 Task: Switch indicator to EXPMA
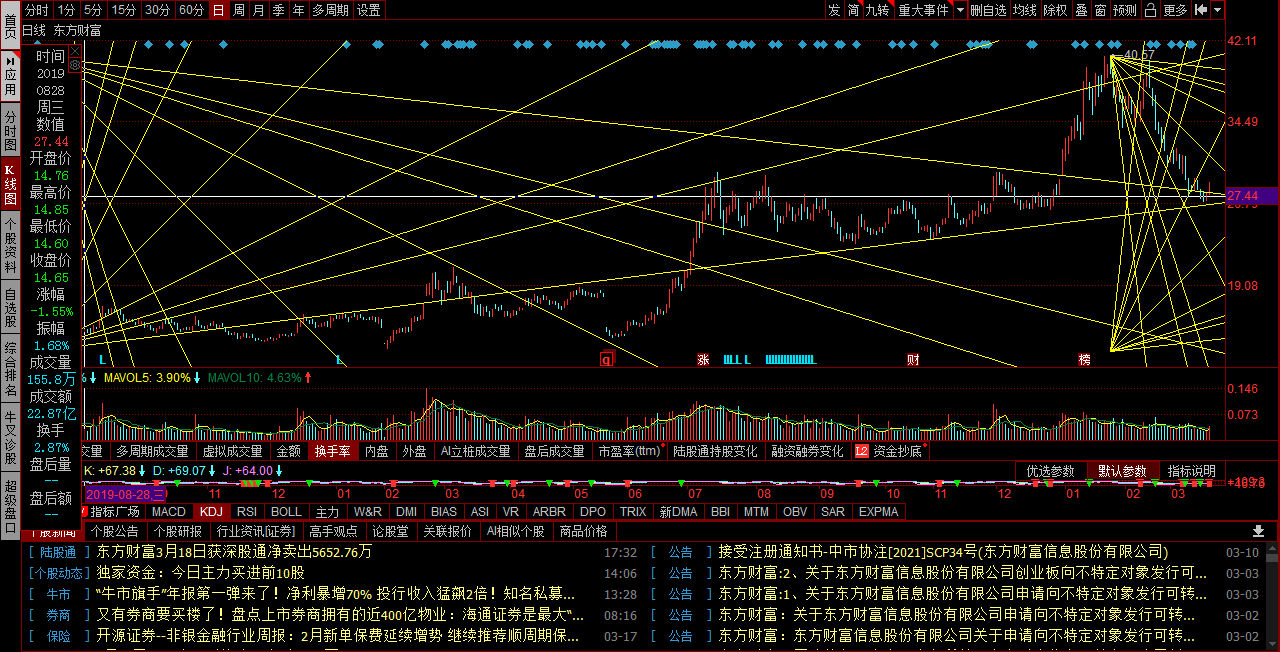(879, 511)
